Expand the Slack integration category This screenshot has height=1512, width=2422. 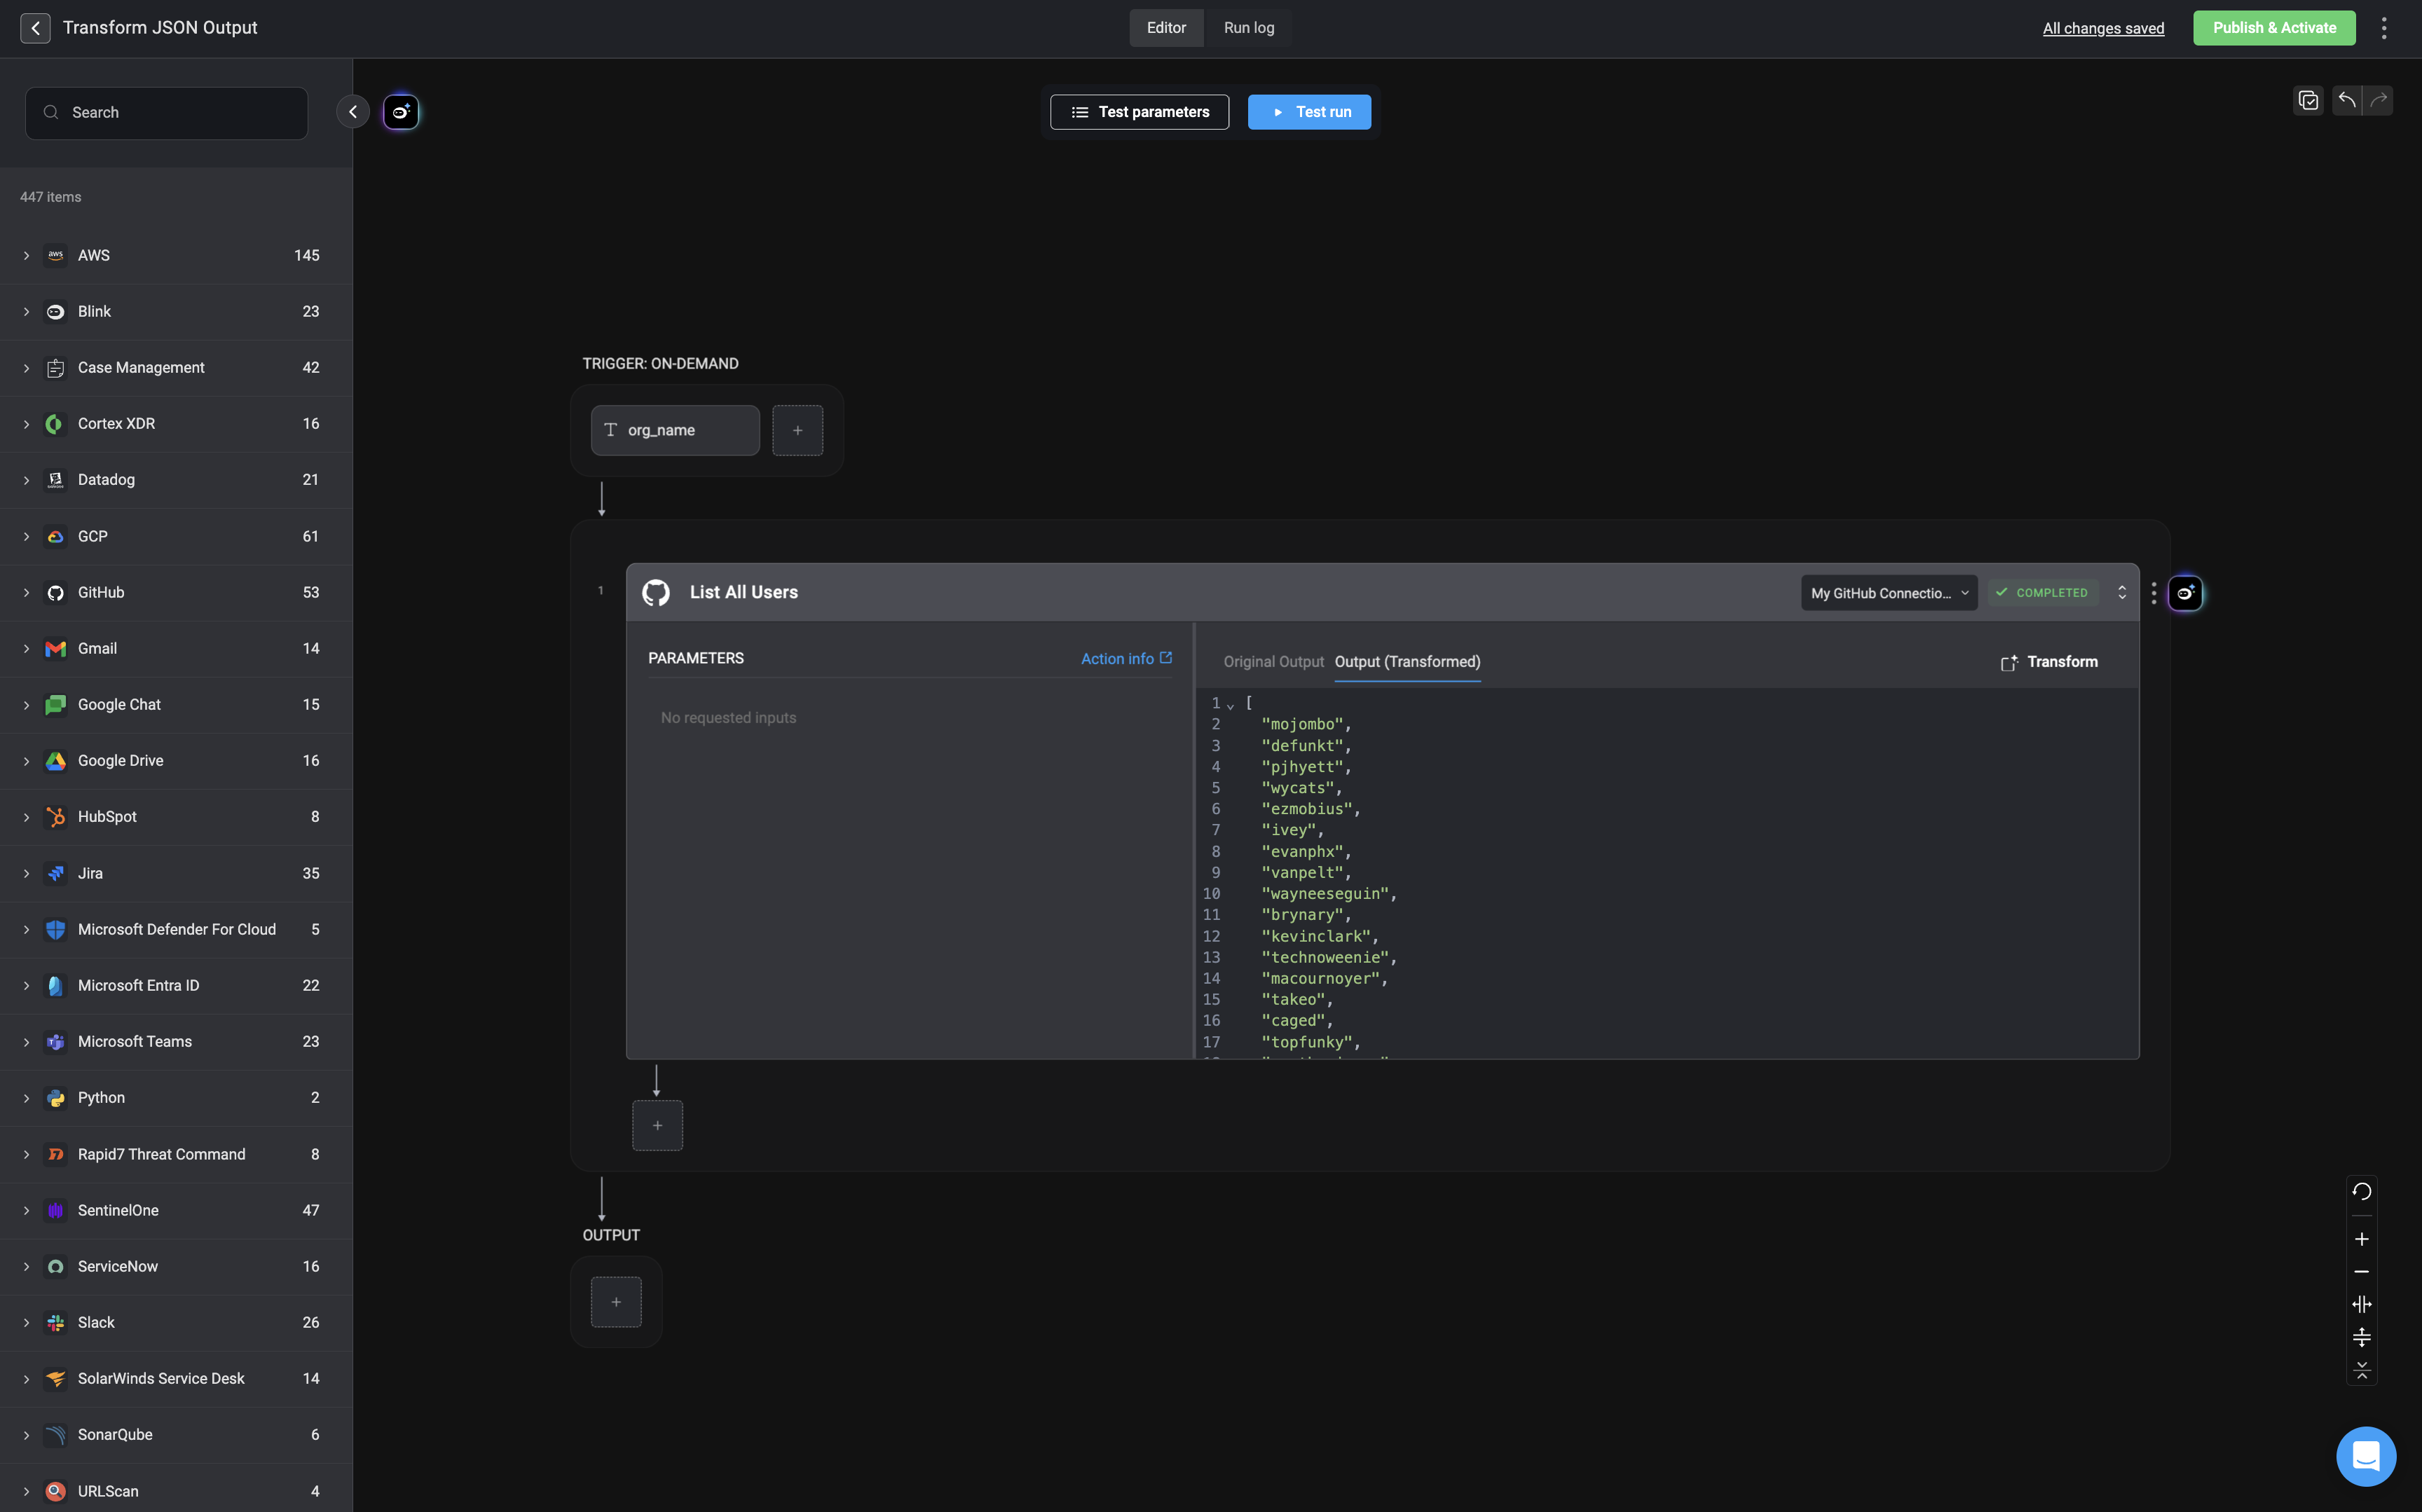(x=27, y=1322)
